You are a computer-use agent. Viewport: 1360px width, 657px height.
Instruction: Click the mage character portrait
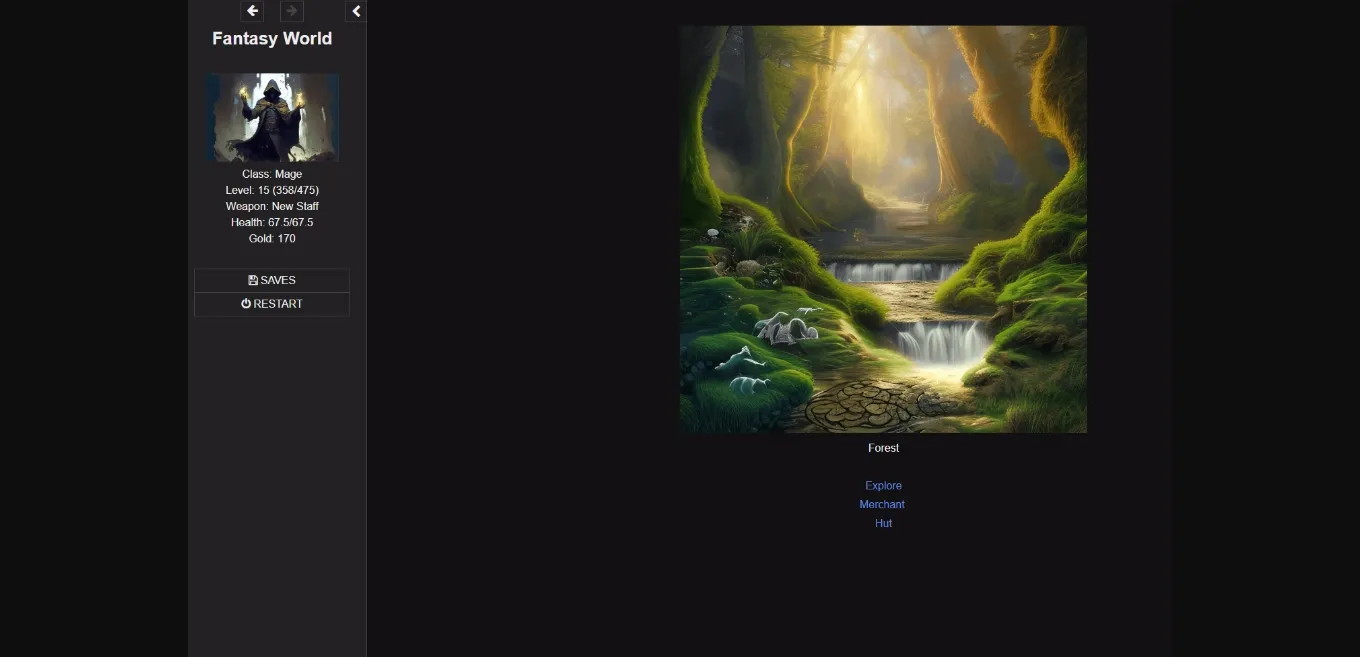272,117
